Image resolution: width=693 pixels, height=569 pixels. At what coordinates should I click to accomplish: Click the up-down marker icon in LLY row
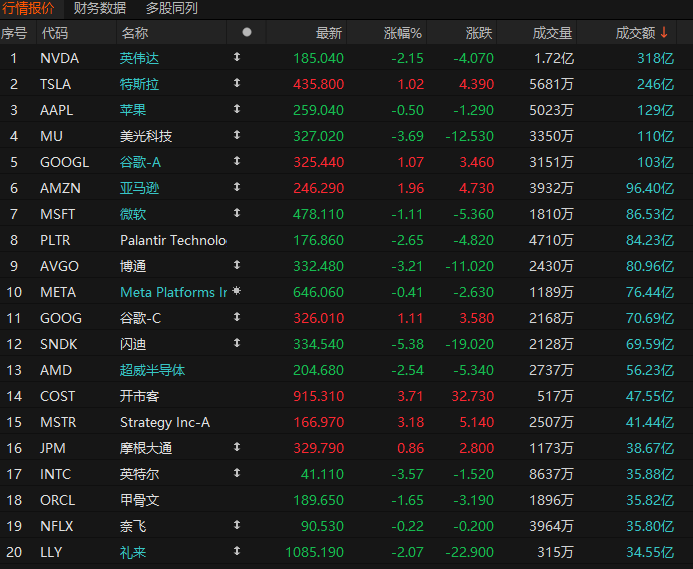pos(237,551)
